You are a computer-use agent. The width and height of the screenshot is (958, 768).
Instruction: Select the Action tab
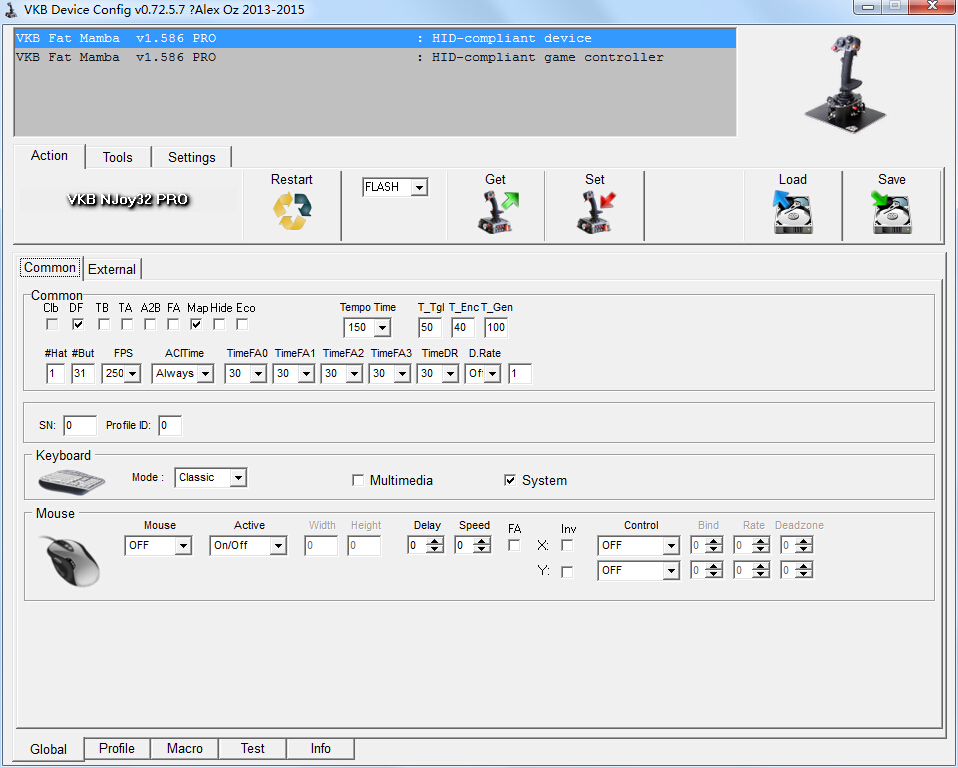pos(49,156)
